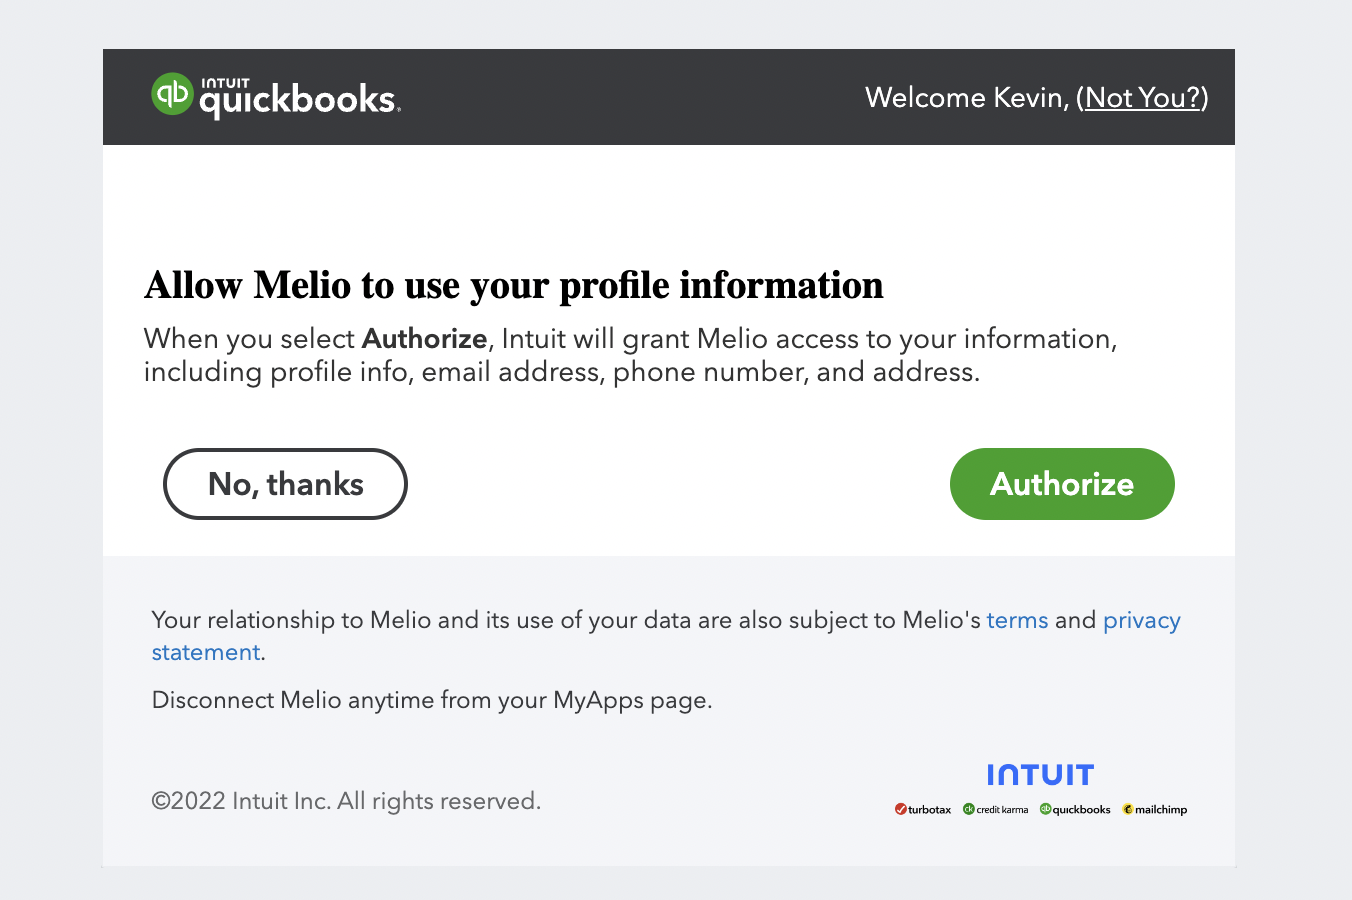1352x900 pixels.
Task: Click the bold Authorize word in description
Action: (424, 339)
